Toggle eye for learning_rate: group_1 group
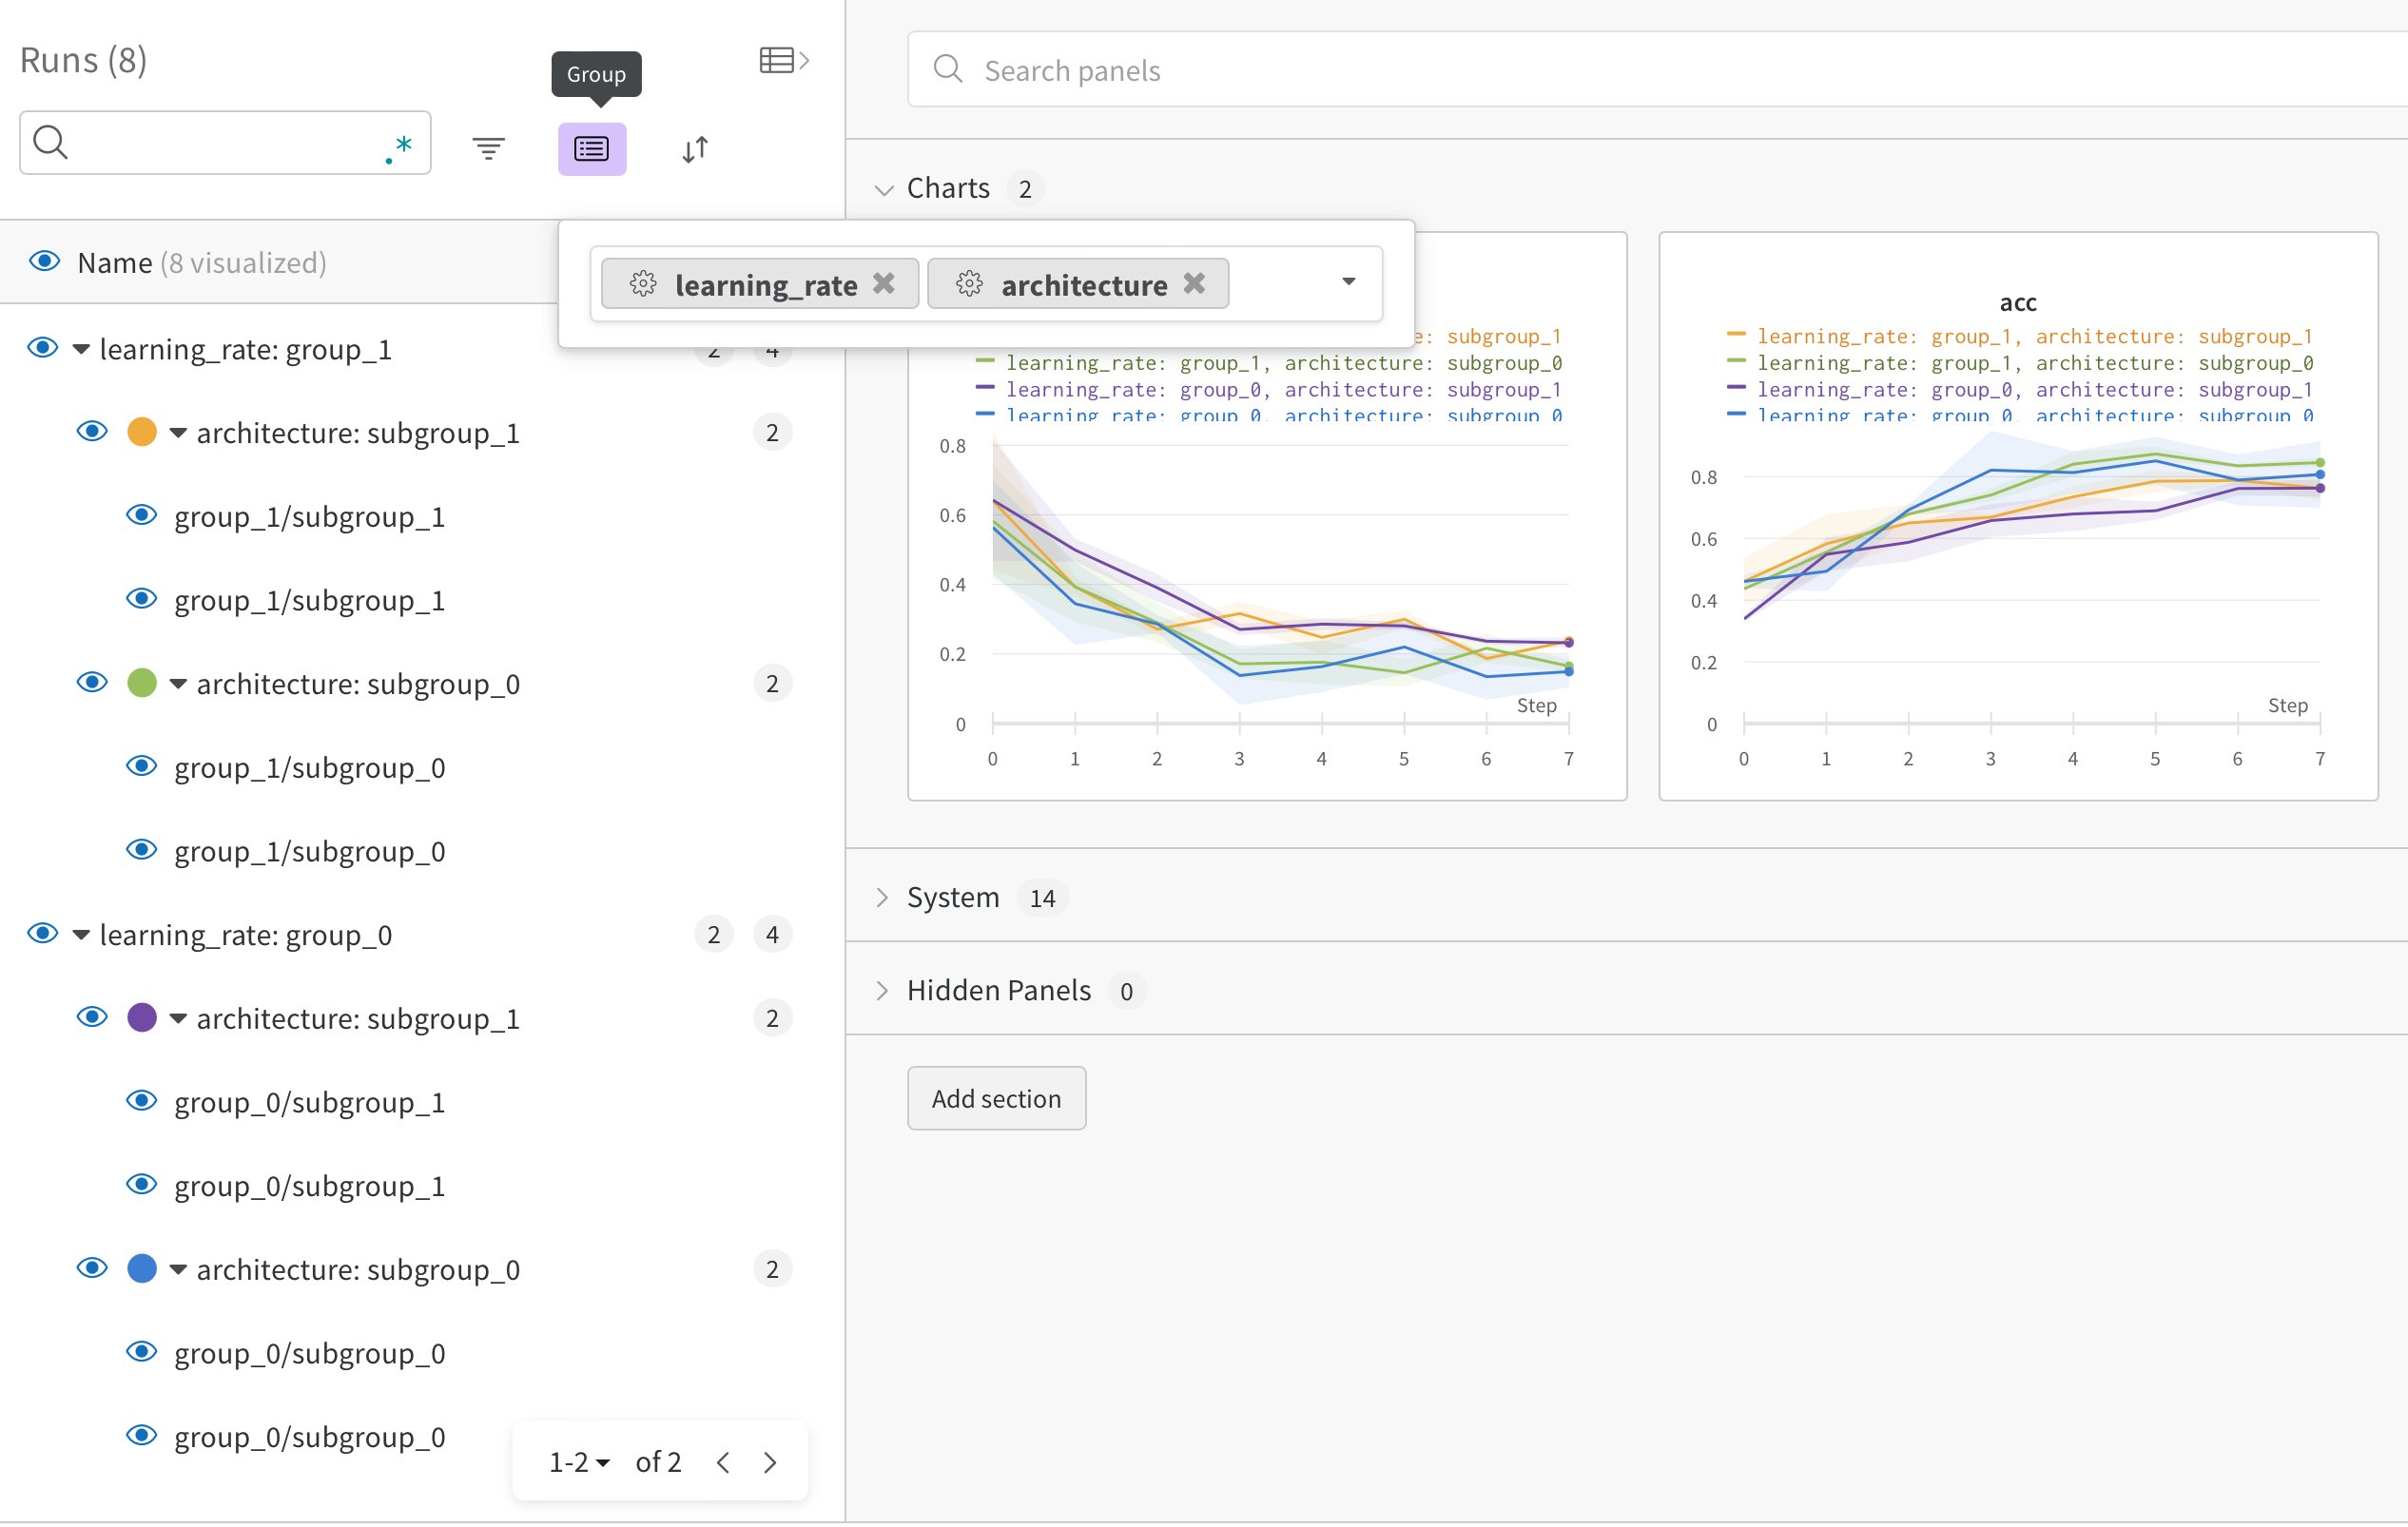 (42, 348)
